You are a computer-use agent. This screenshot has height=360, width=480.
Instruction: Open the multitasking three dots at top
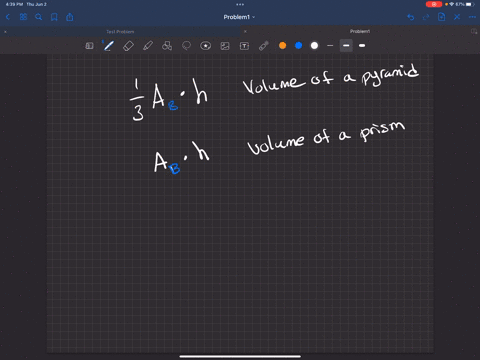[240, 4]
